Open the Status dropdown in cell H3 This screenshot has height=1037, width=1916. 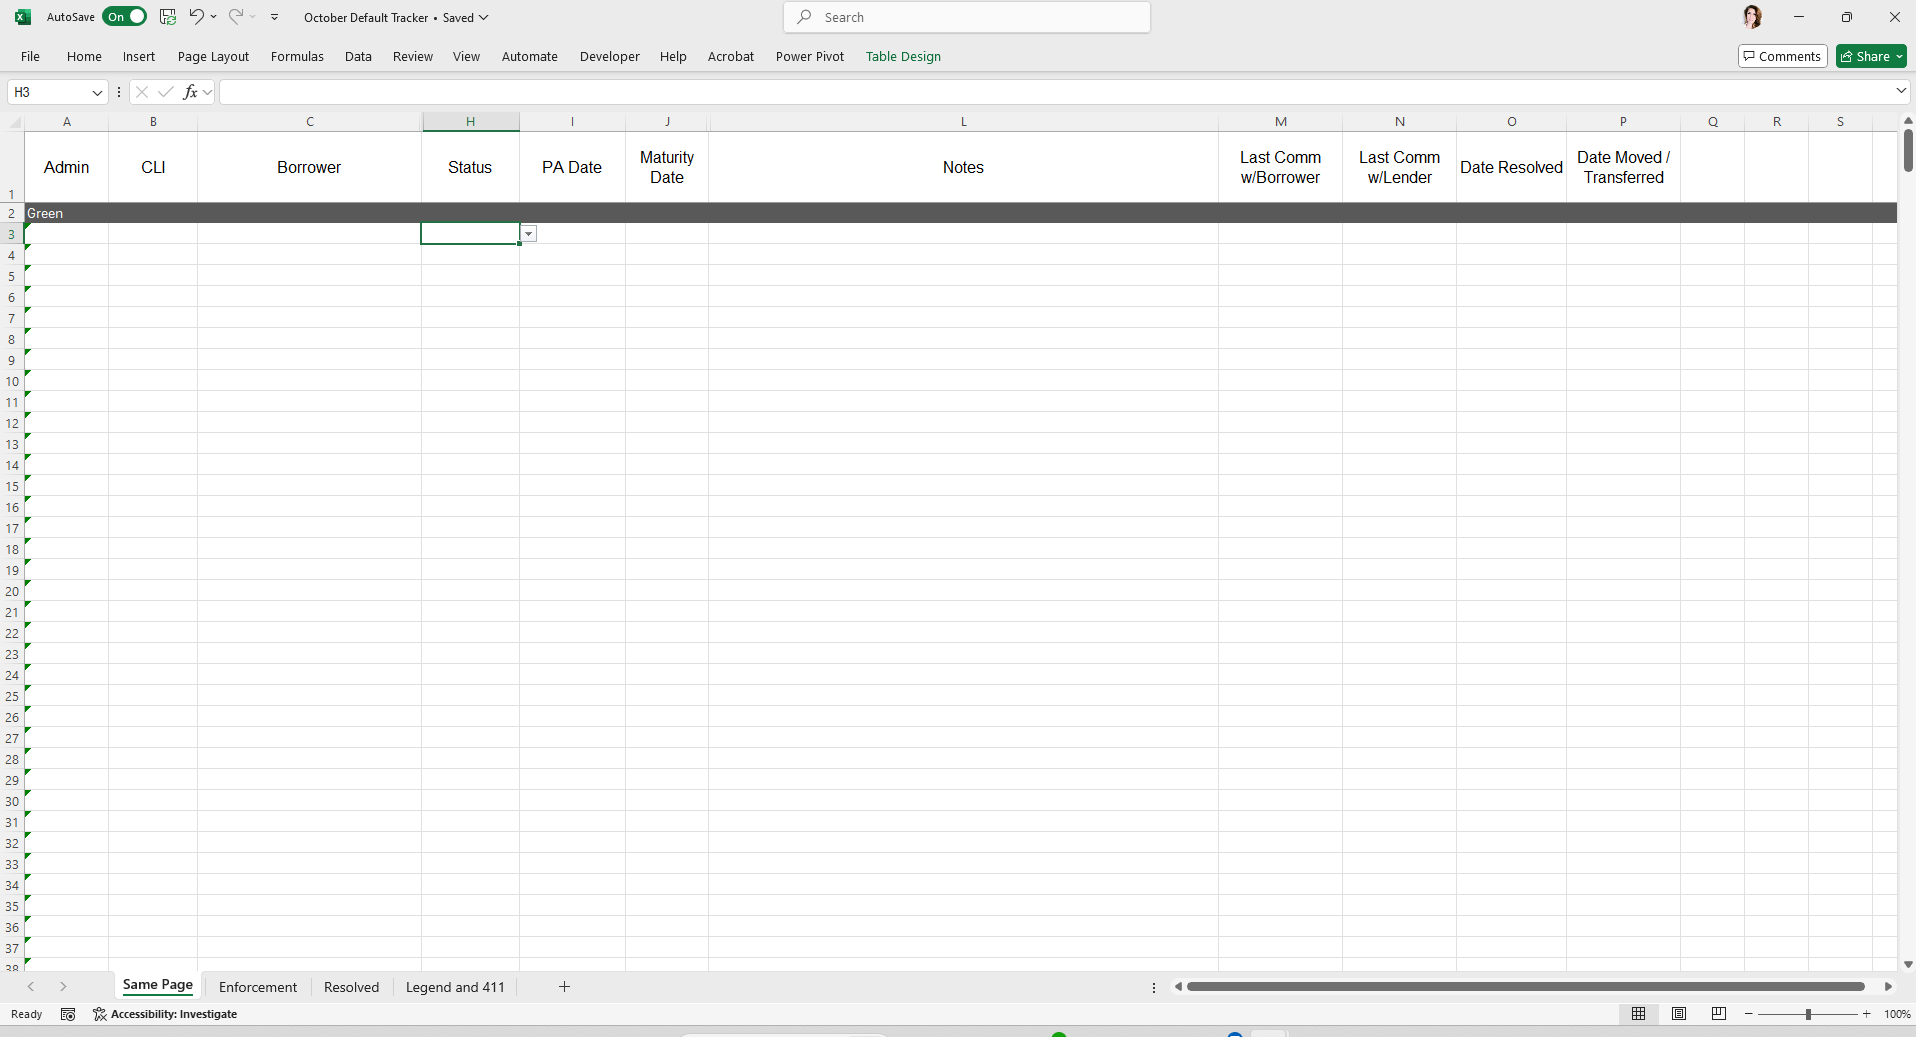(528, 233)
